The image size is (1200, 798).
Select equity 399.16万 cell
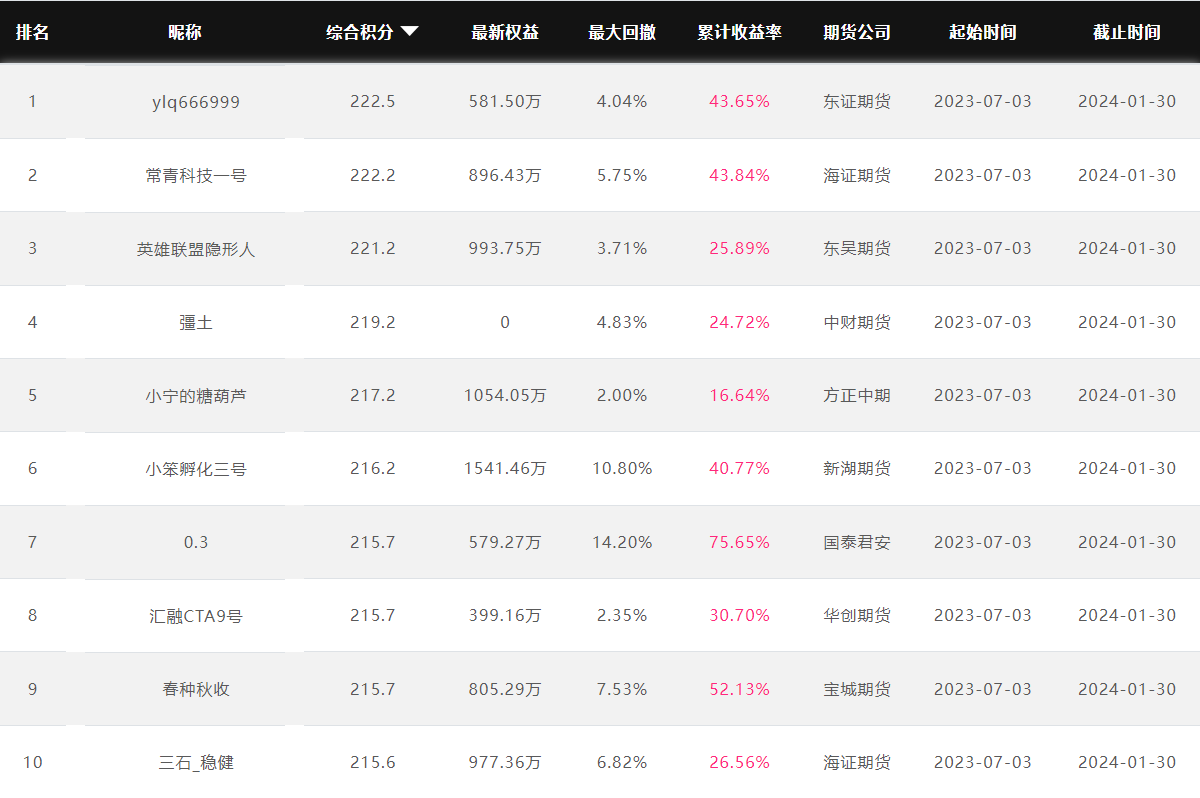coord(505,615)
